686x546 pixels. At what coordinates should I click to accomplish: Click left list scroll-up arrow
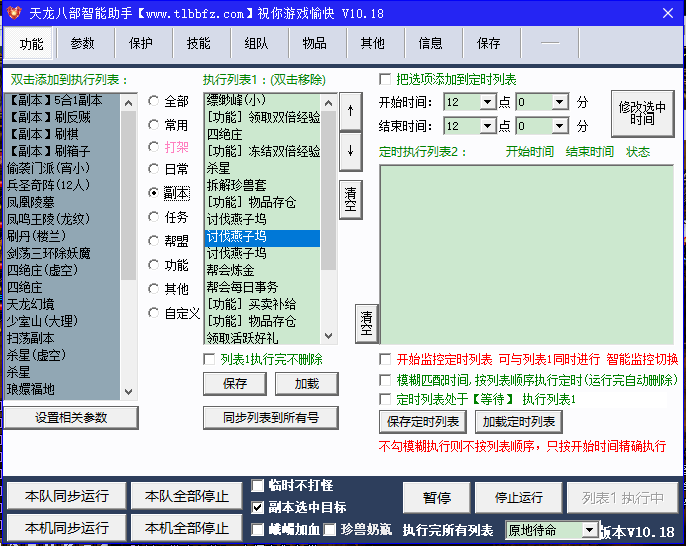click(x=128, y=103)
